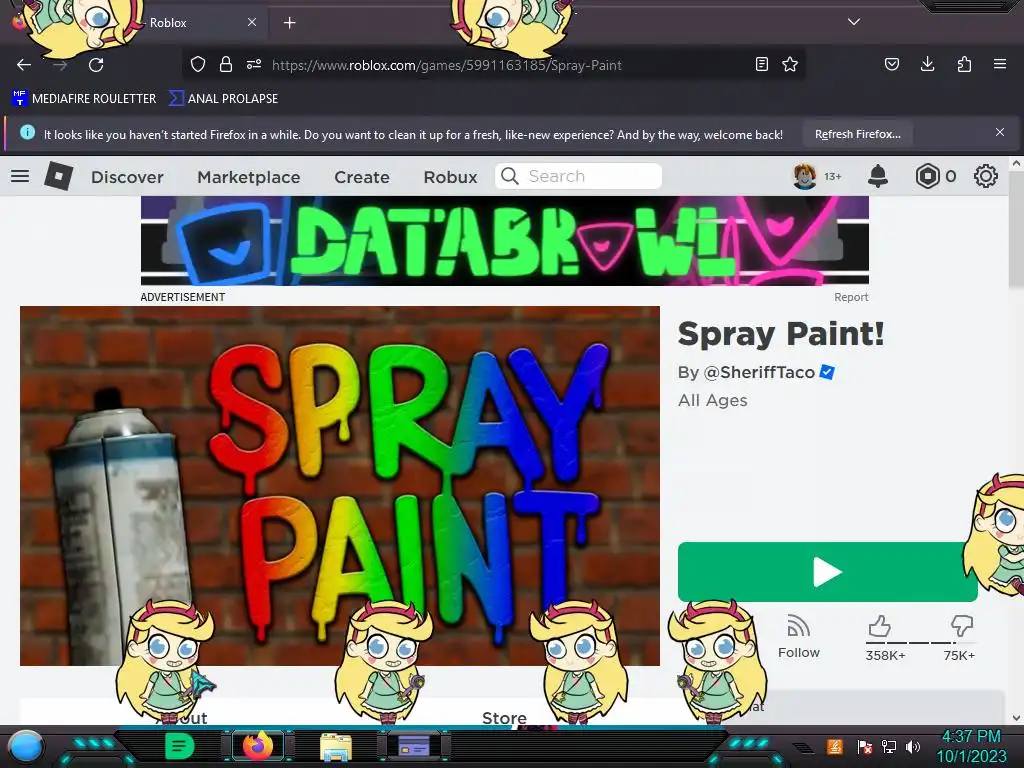Like the game with thumbs up

coord(880,626)
